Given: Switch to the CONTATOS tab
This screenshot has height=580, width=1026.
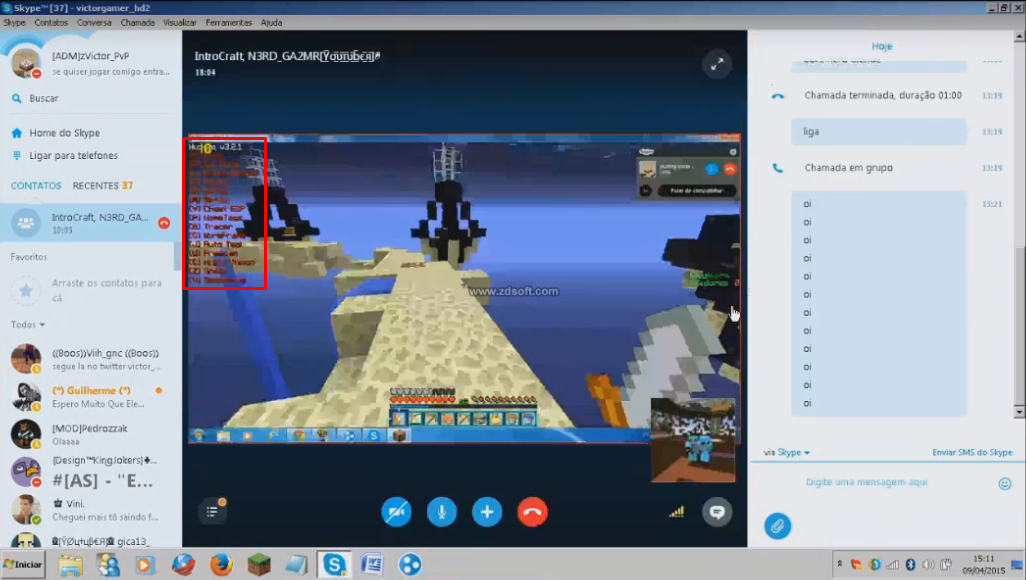Looking at the screenshot, I should pos(36,186).
